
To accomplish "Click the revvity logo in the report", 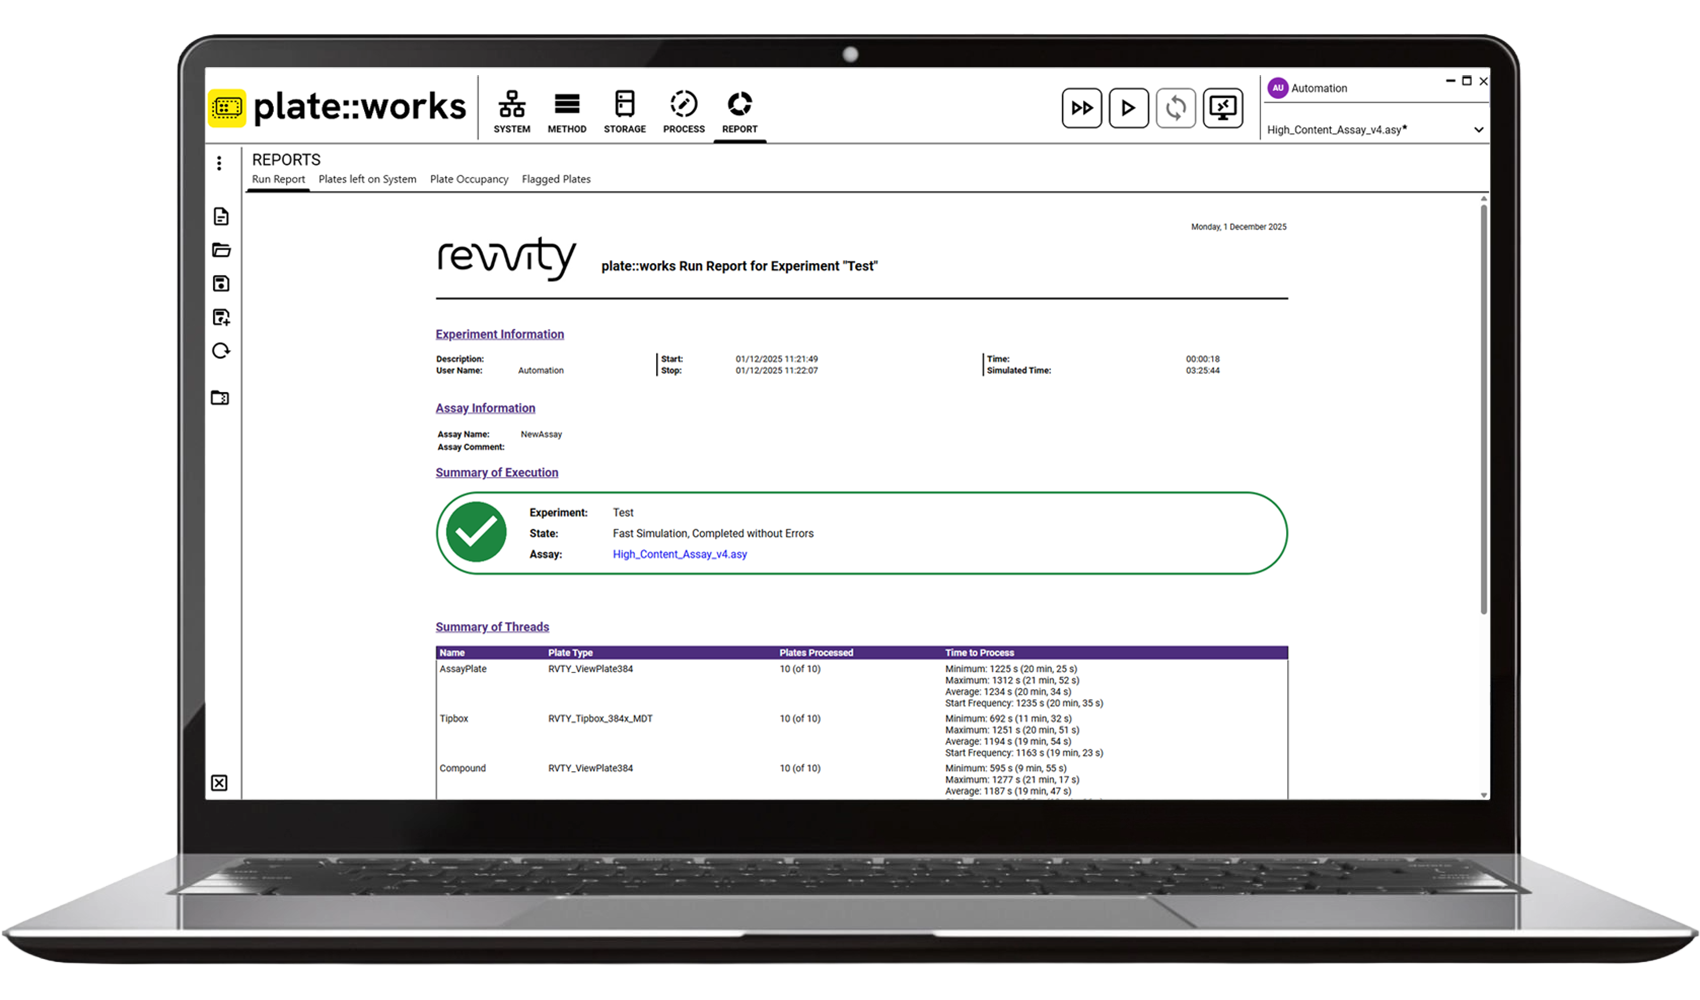I will 507,258.
